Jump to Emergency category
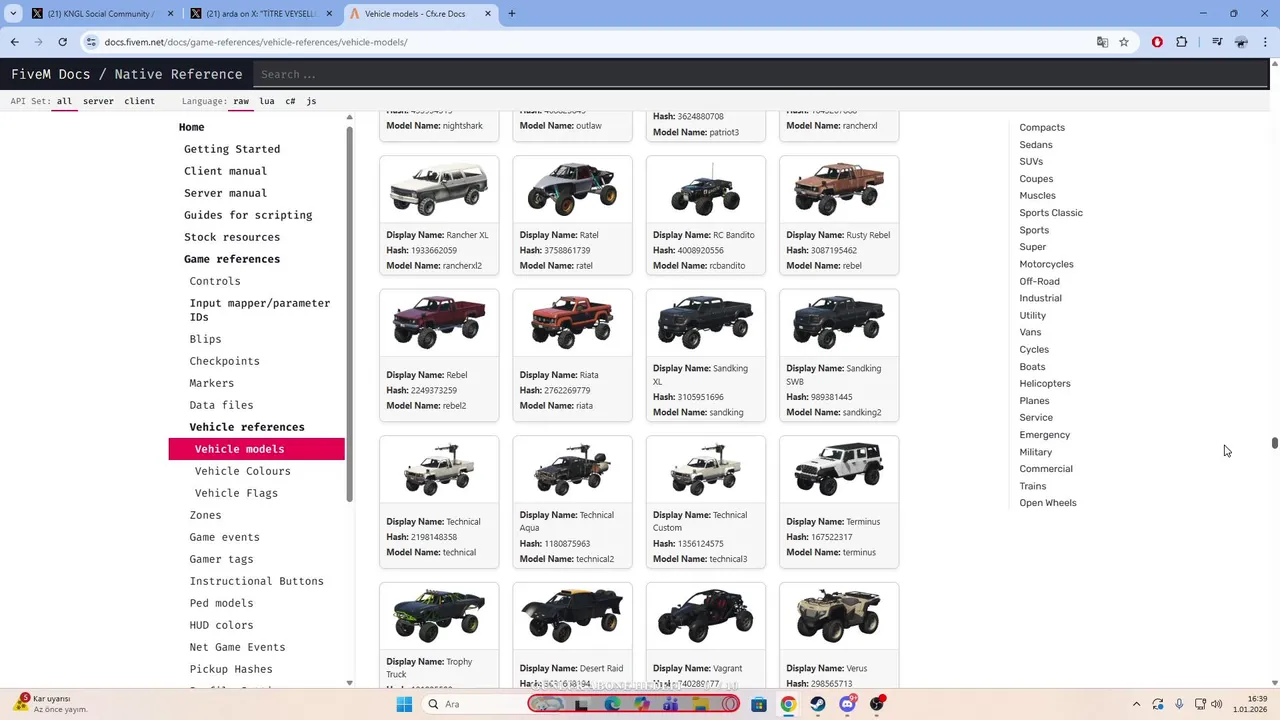Viewport: 1280px width, 720px height. (x=1044, y=435)
